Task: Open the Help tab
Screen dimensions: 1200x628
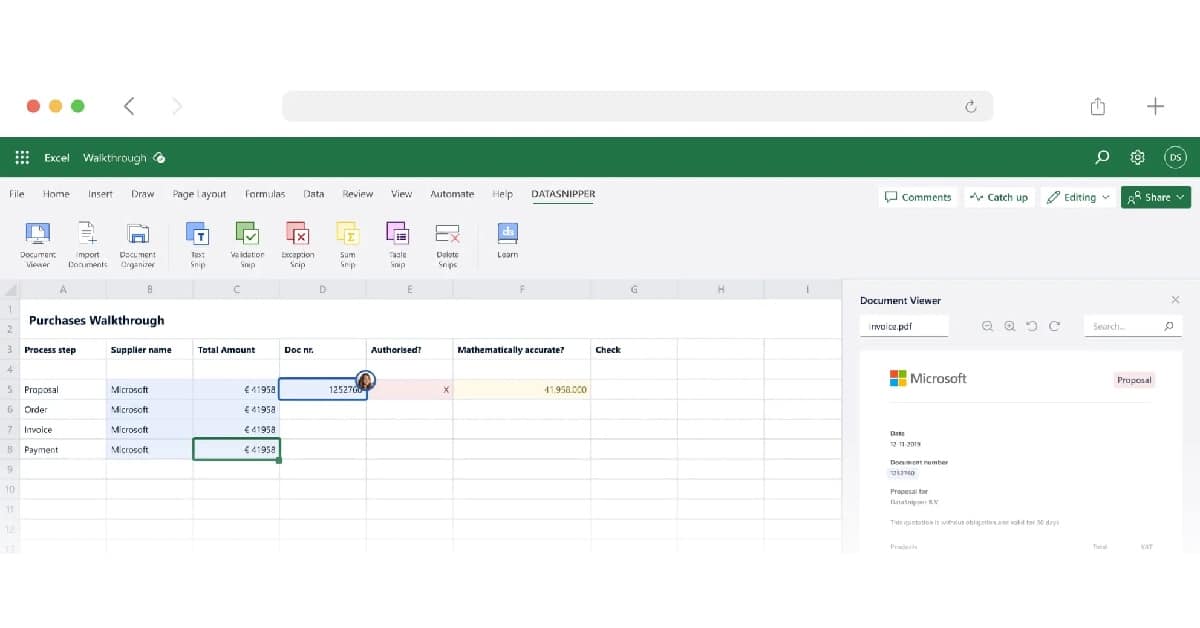Action: pos(503,194)
